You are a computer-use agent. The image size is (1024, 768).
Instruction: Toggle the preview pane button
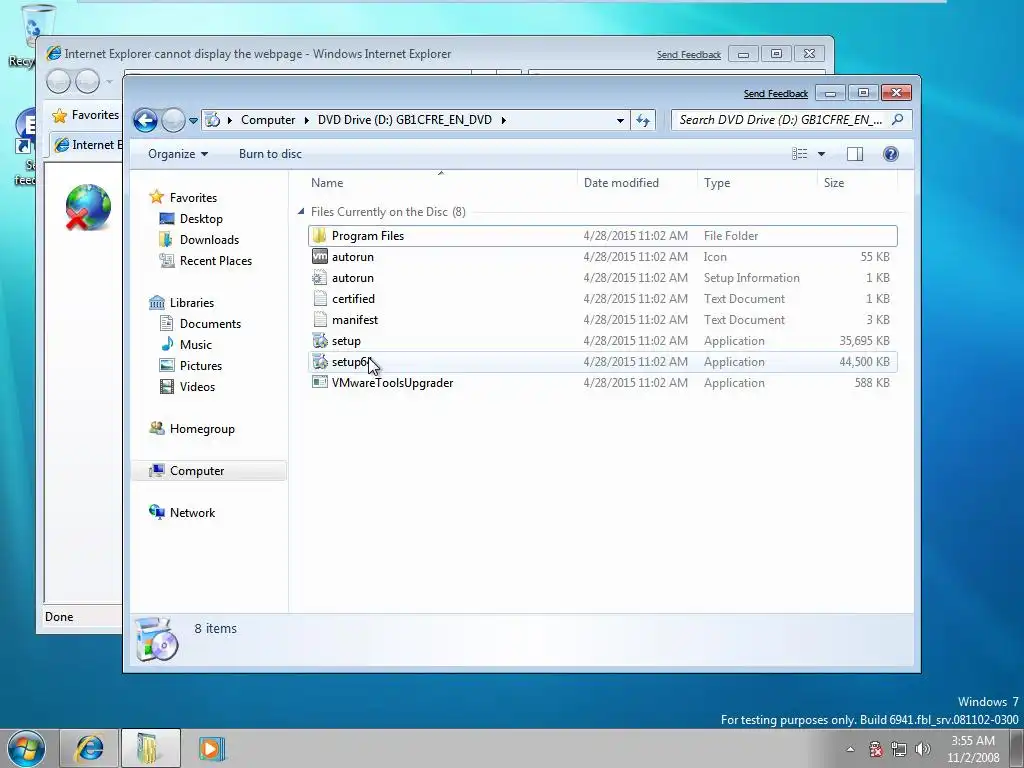pyautogui.click(x=855, y=154)
